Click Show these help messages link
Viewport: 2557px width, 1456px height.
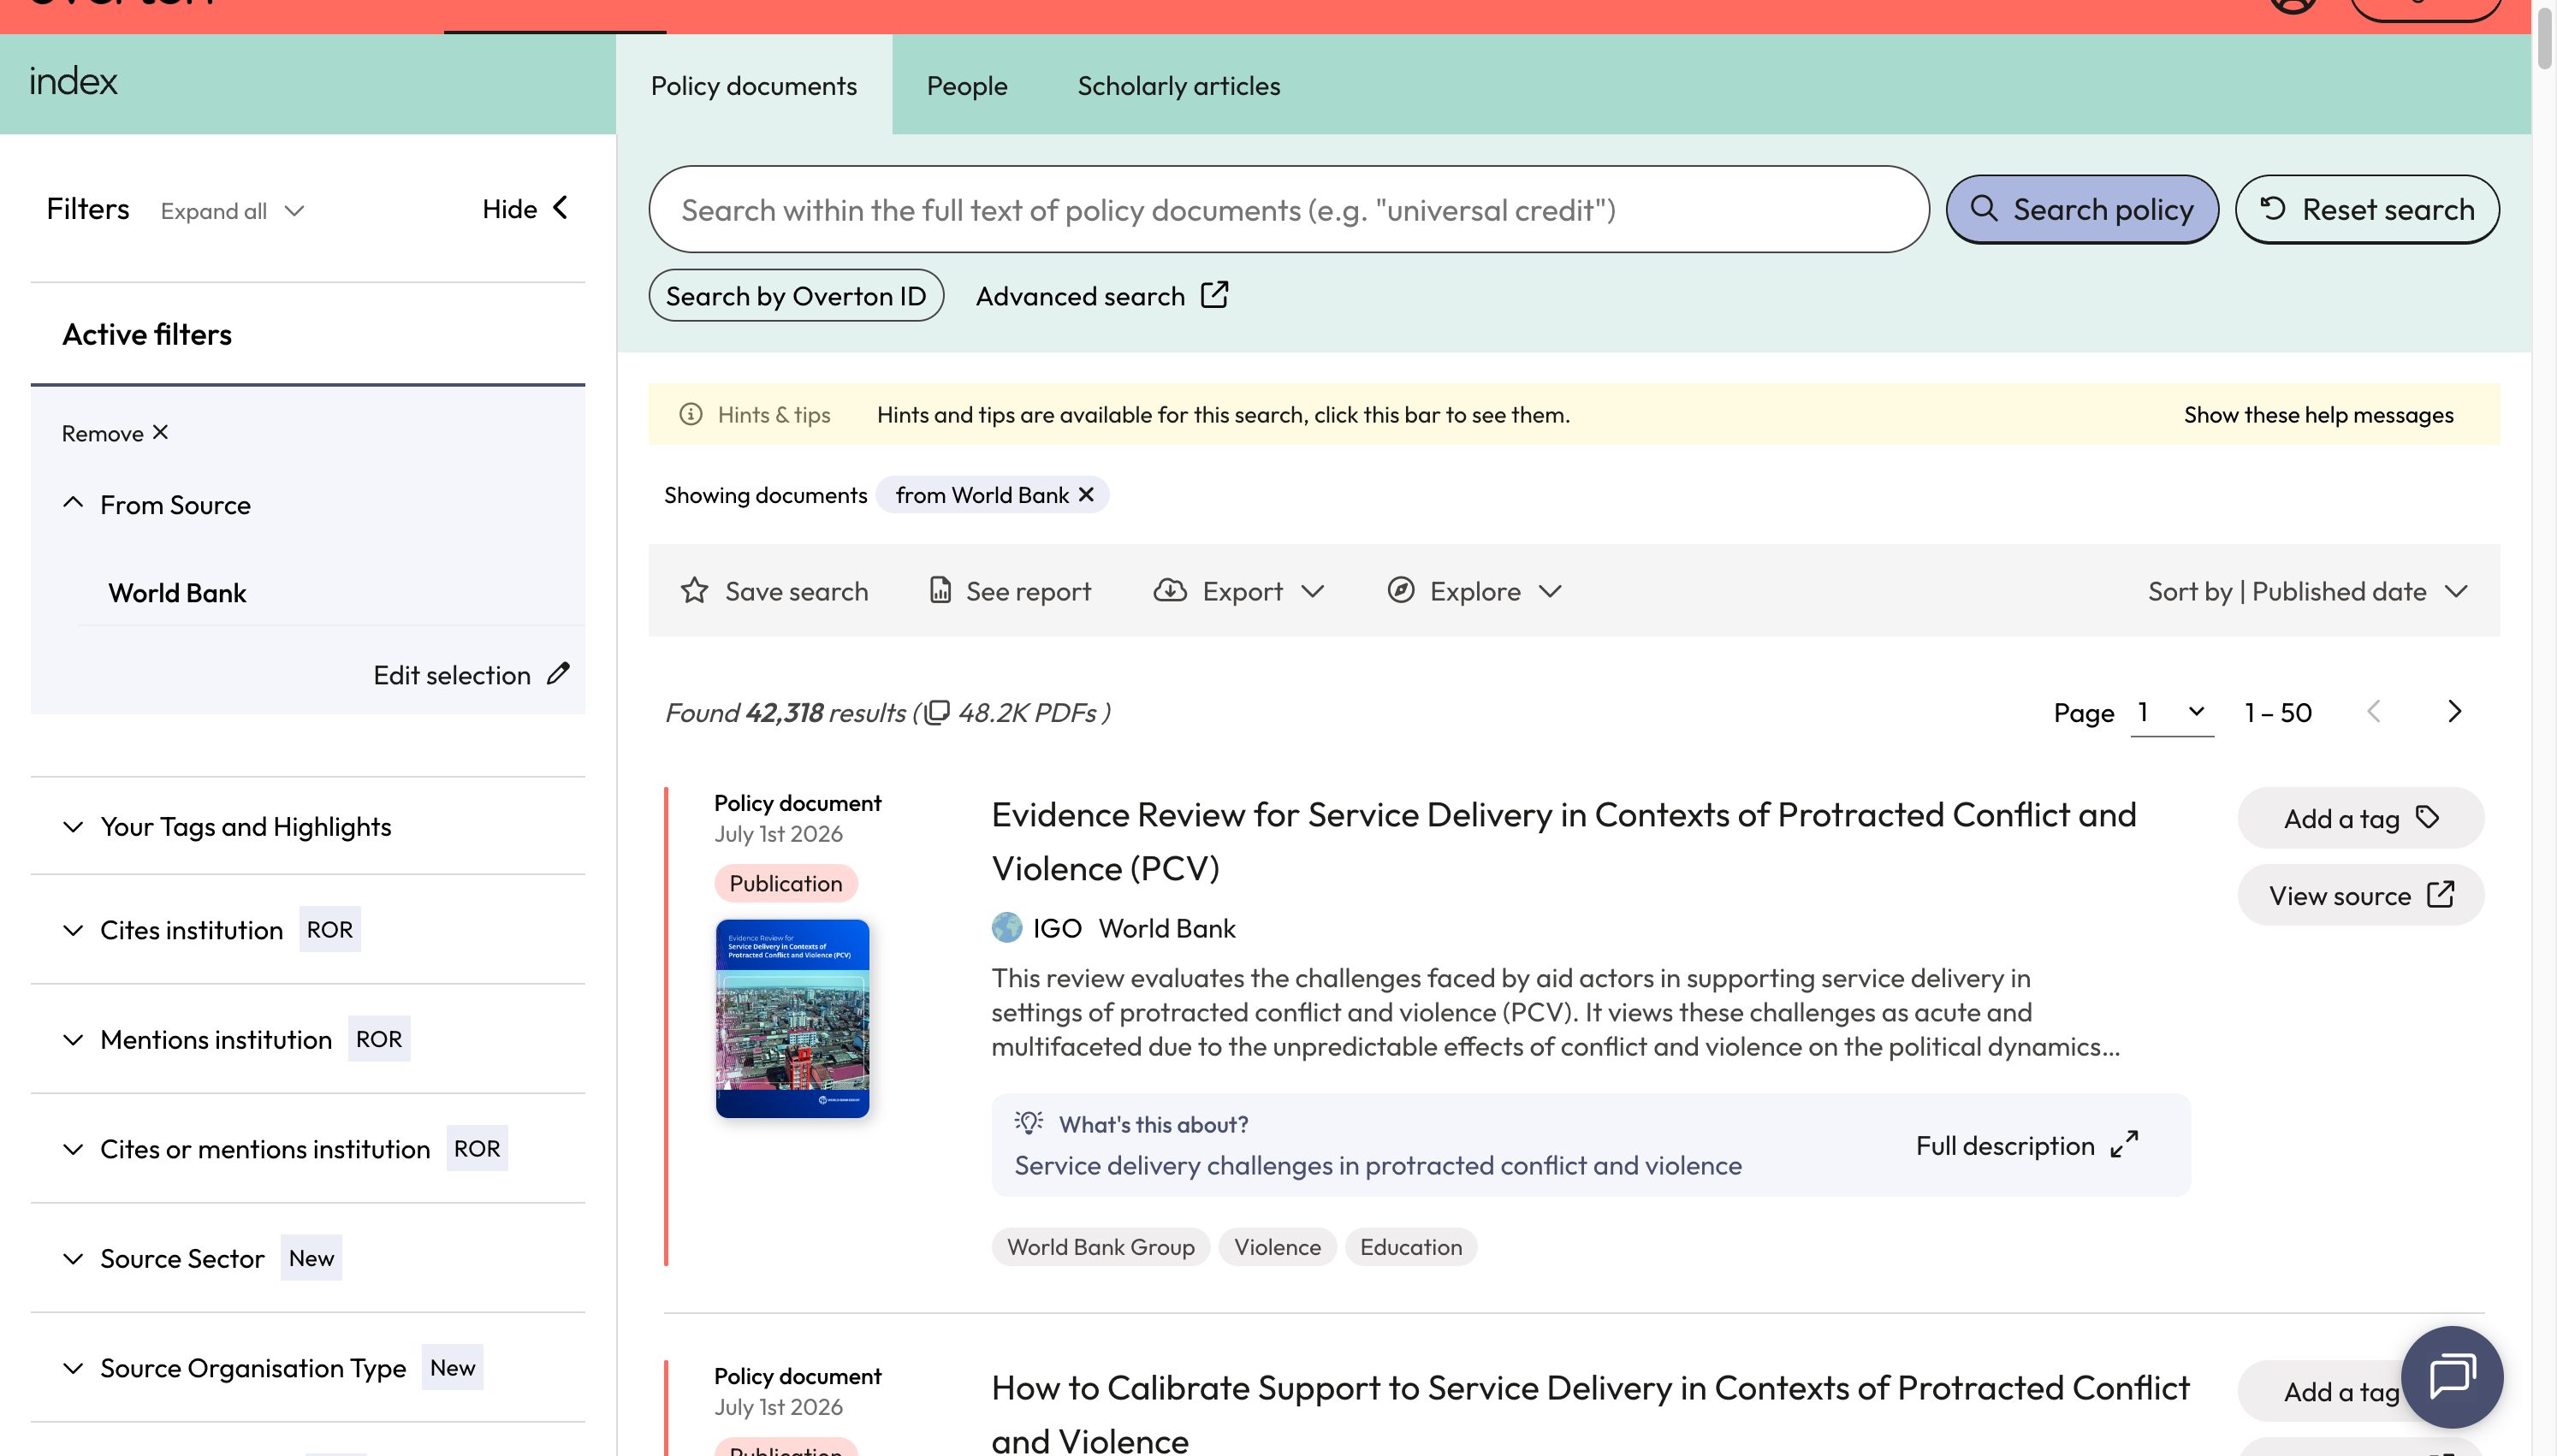click(x=2318, y=414)
